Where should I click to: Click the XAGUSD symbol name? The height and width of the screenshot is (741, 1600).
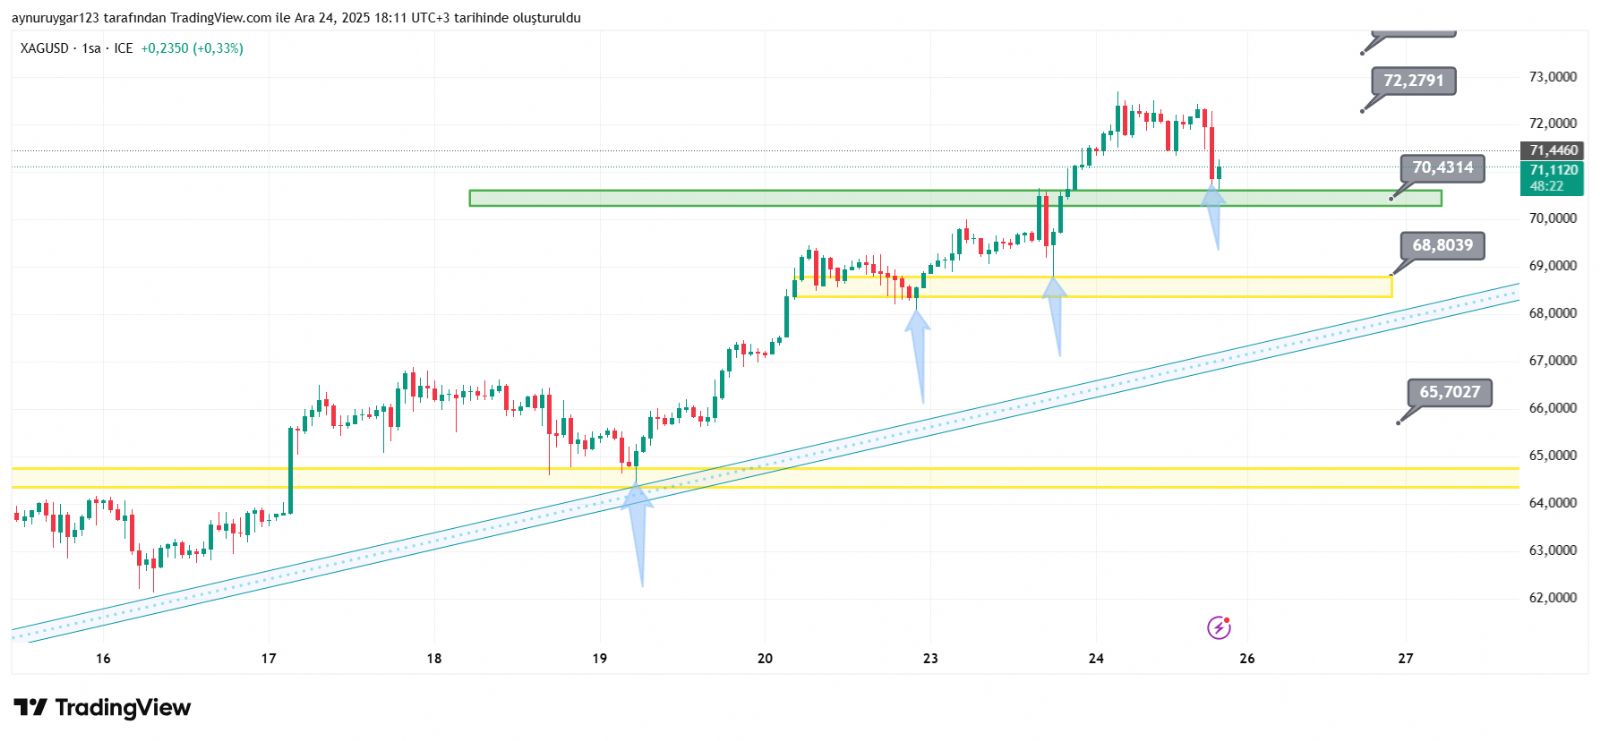44,48
